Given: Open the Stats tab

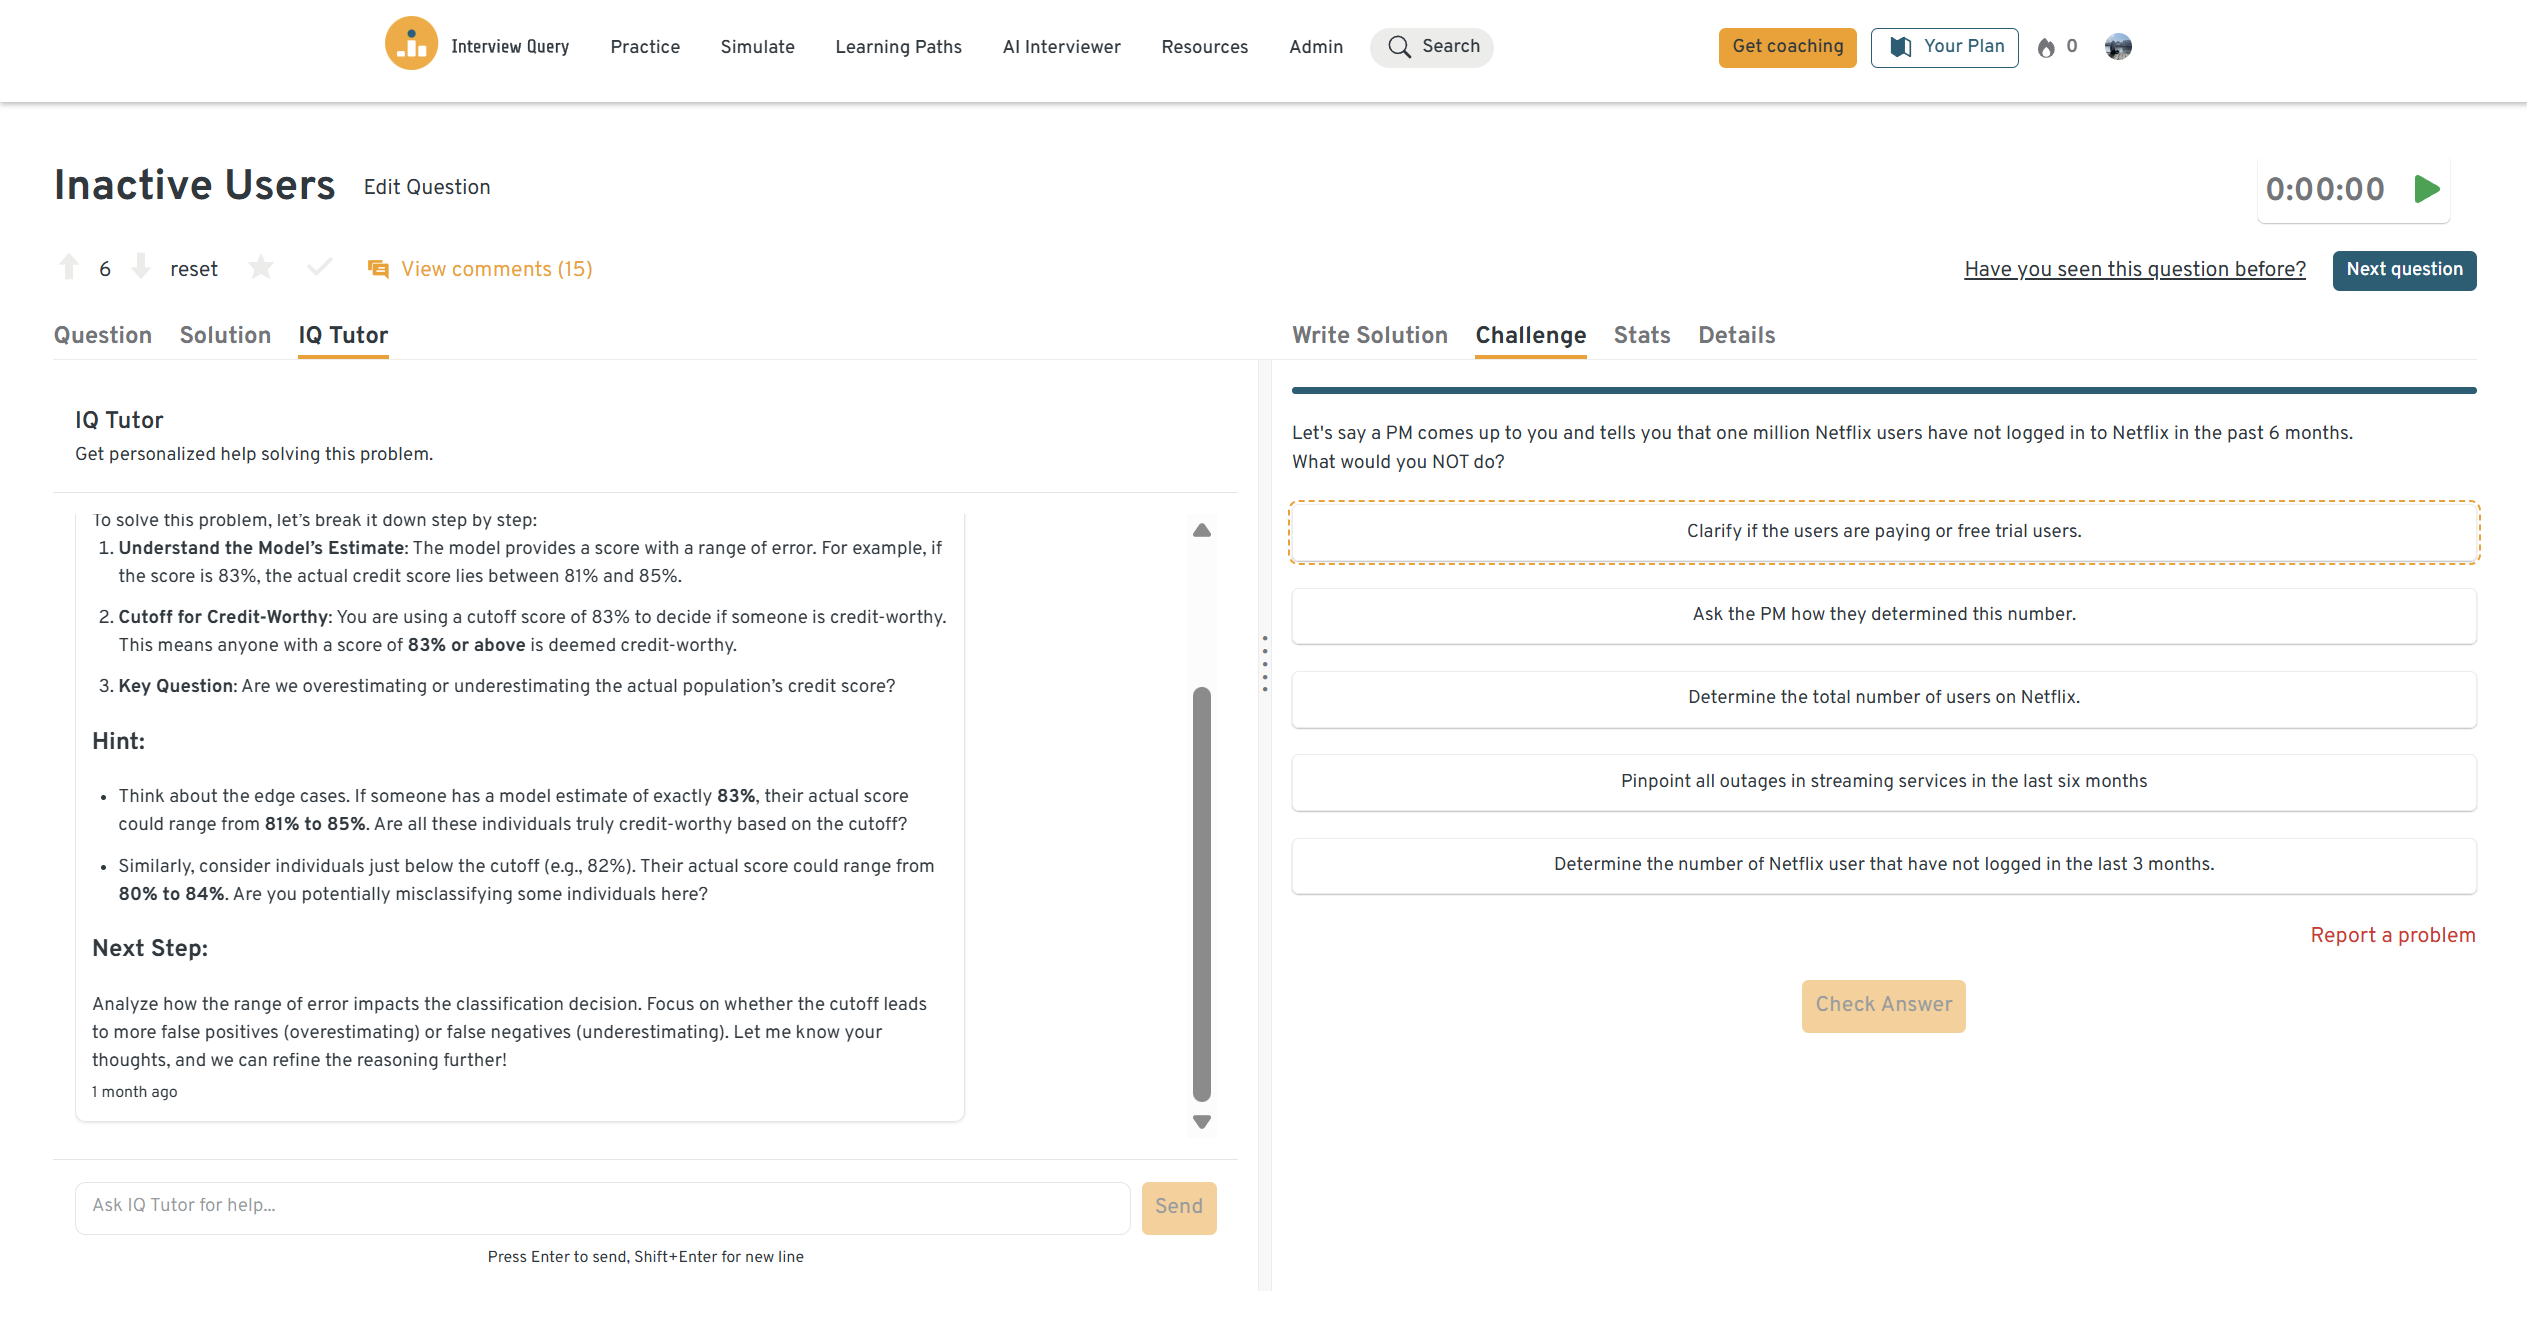Looking at the screenshot, I should click(x=1641, y=335).
